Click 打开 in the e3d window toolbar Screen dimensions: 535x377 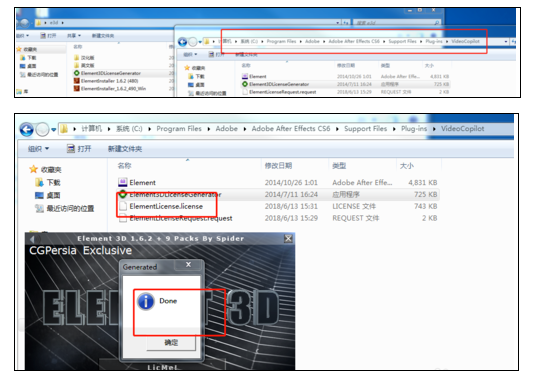(48, 35)
